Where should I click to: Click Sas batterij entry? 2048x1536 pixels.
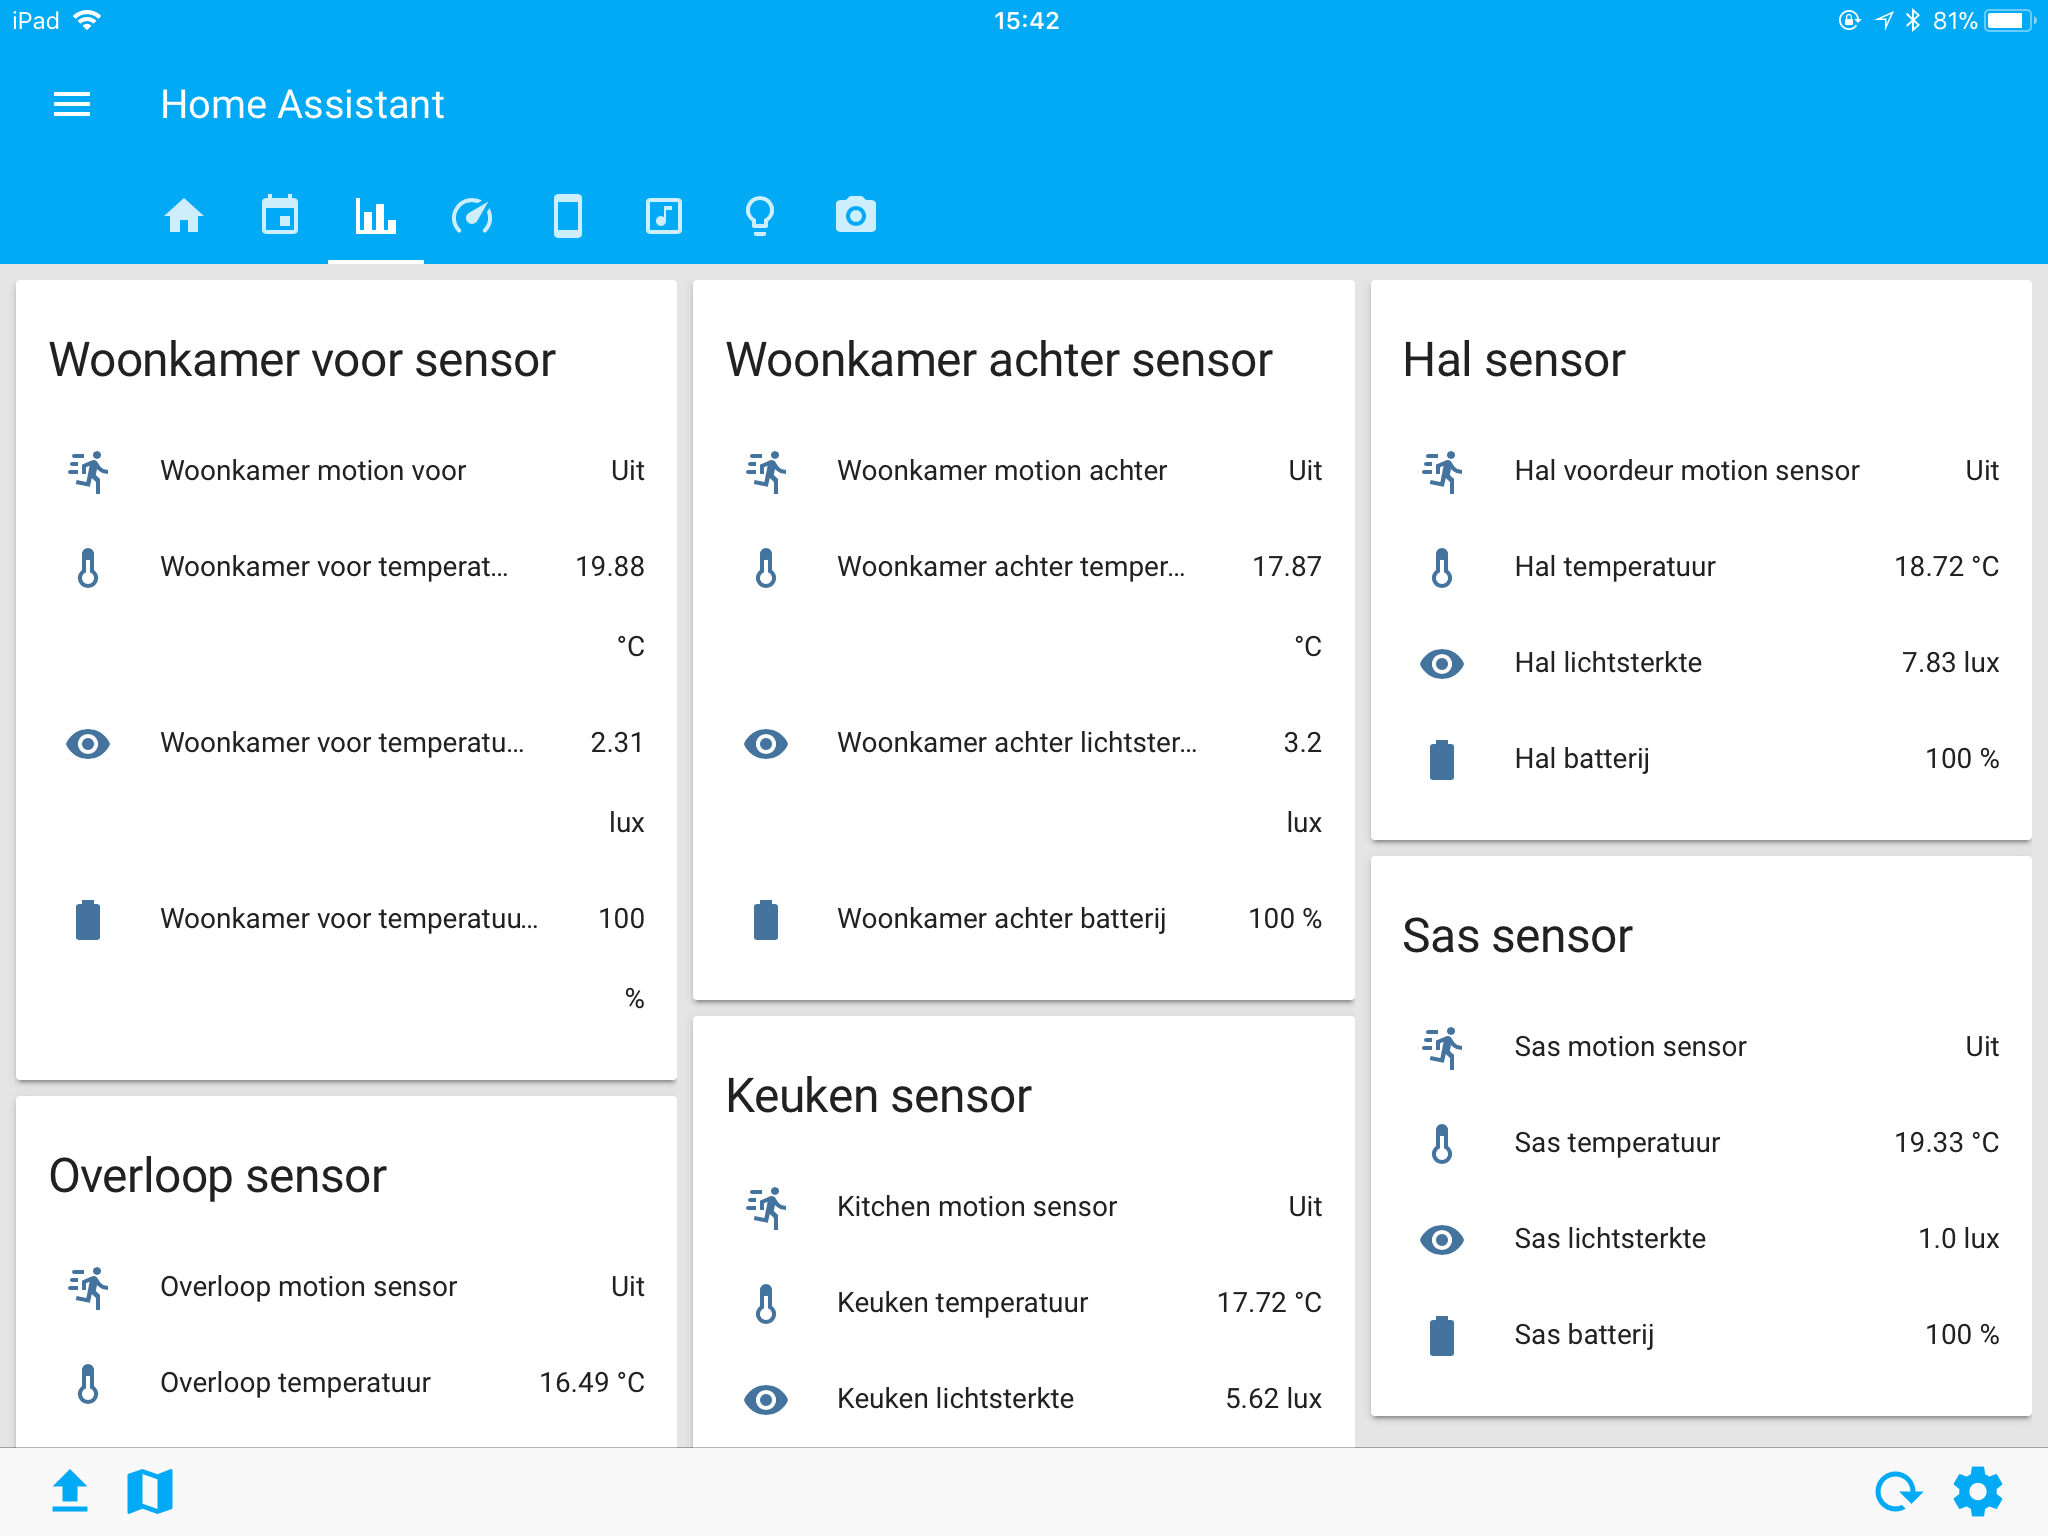pyautogui.click(x=1701, y=1334)
